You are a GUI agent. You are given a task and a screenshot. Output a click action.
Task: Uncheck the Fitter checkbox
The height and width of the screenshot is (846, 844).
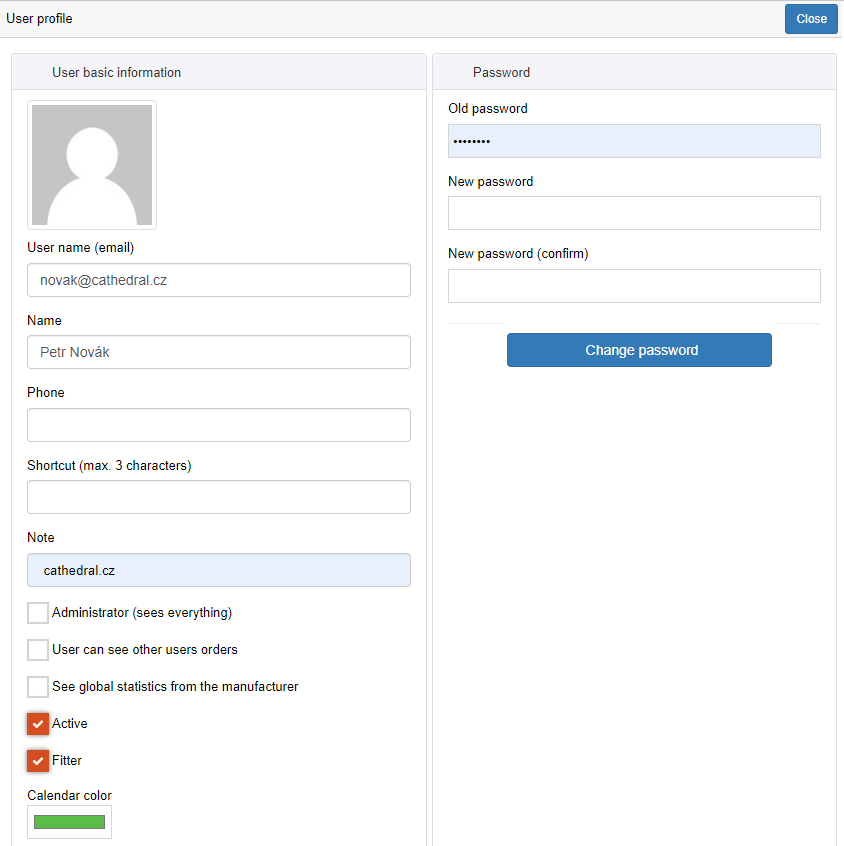point(38,761)
